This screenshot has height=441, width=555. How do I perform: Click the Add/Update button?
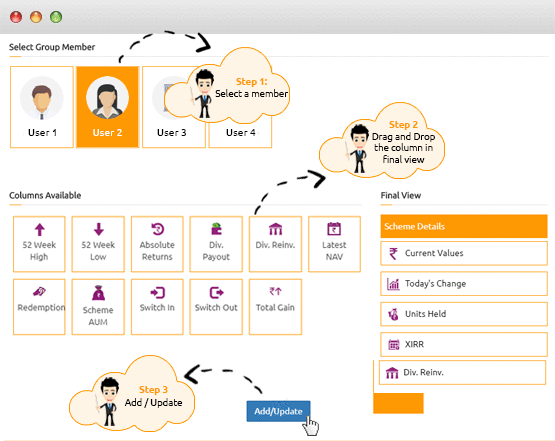(278, 411)
